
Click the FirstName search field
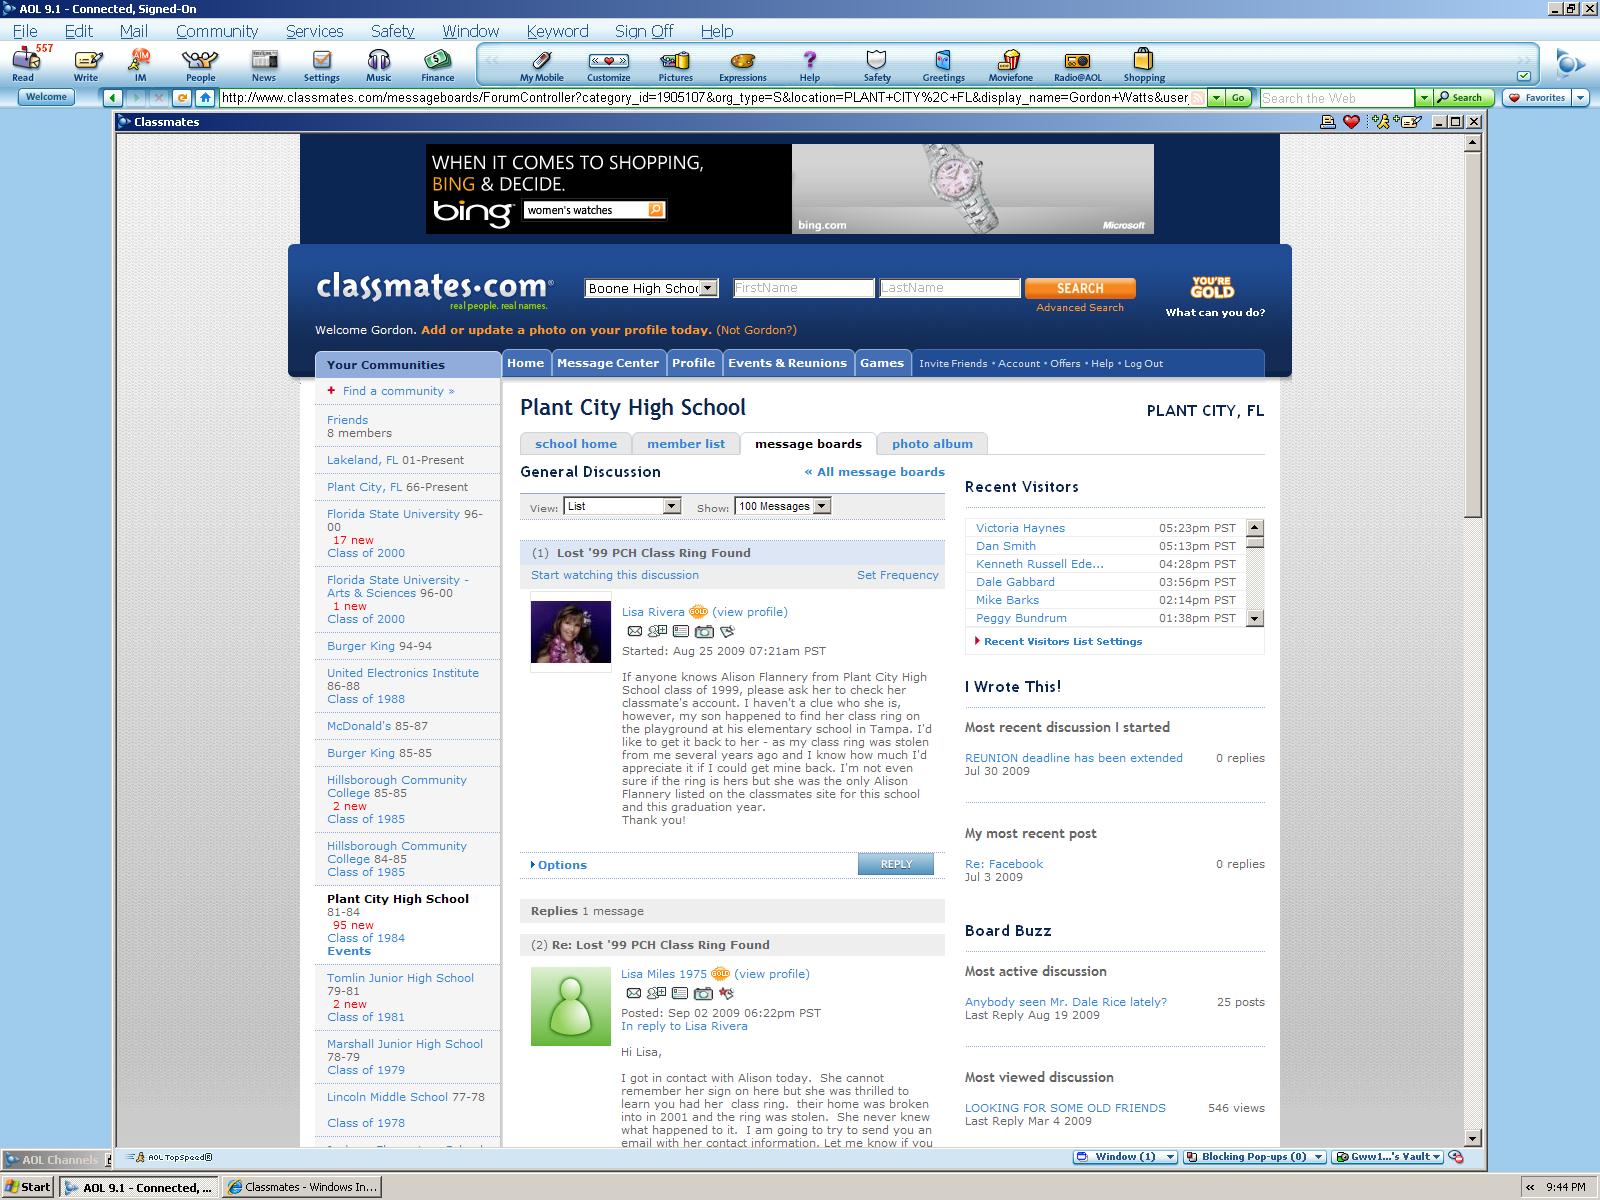(x=804, y=288)
